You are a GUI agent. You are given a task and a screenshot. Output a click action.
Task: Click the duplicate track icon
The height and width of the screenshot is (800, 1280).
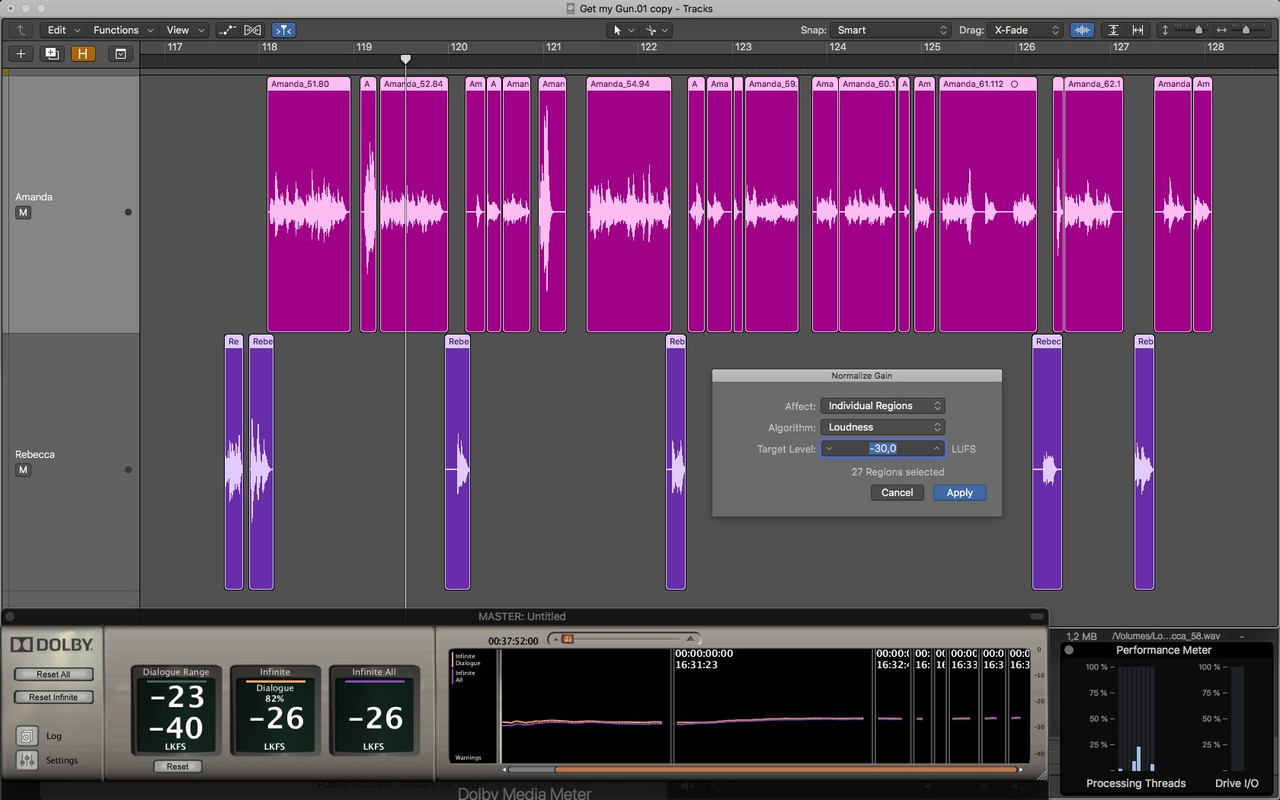52,54
